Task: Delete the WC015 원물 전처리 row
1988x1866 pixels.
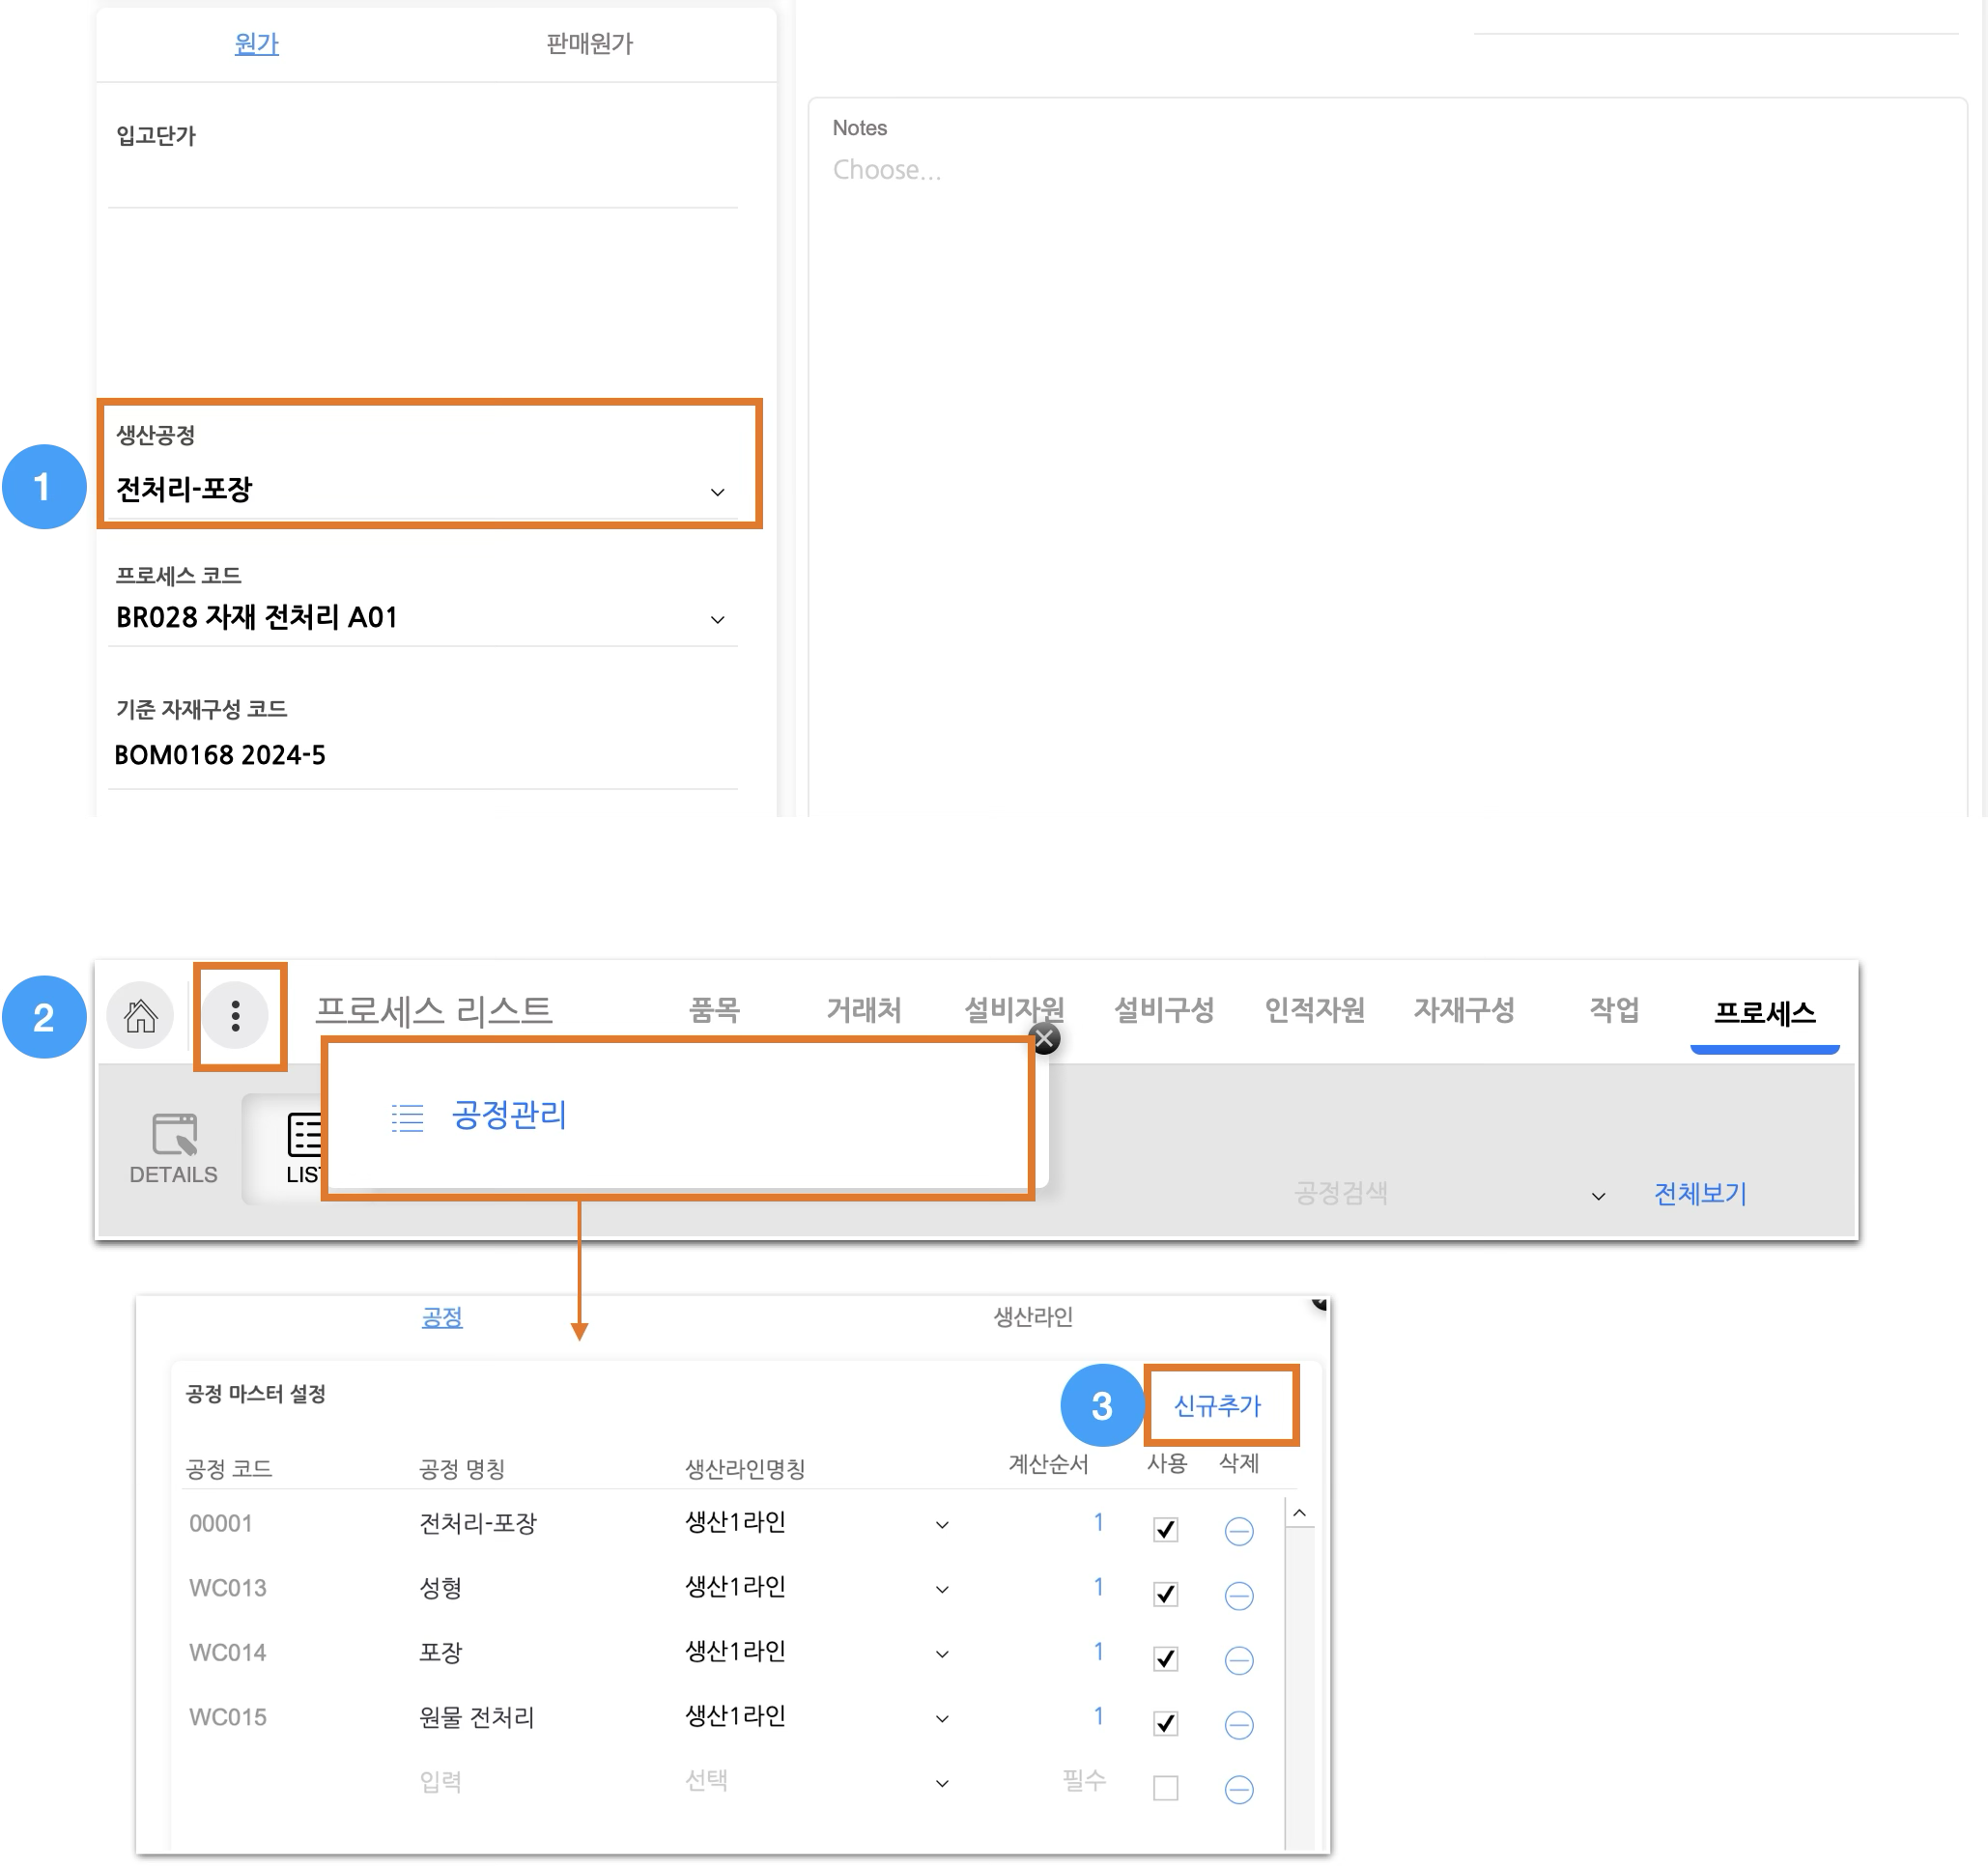Action: coord(1238,1724)
